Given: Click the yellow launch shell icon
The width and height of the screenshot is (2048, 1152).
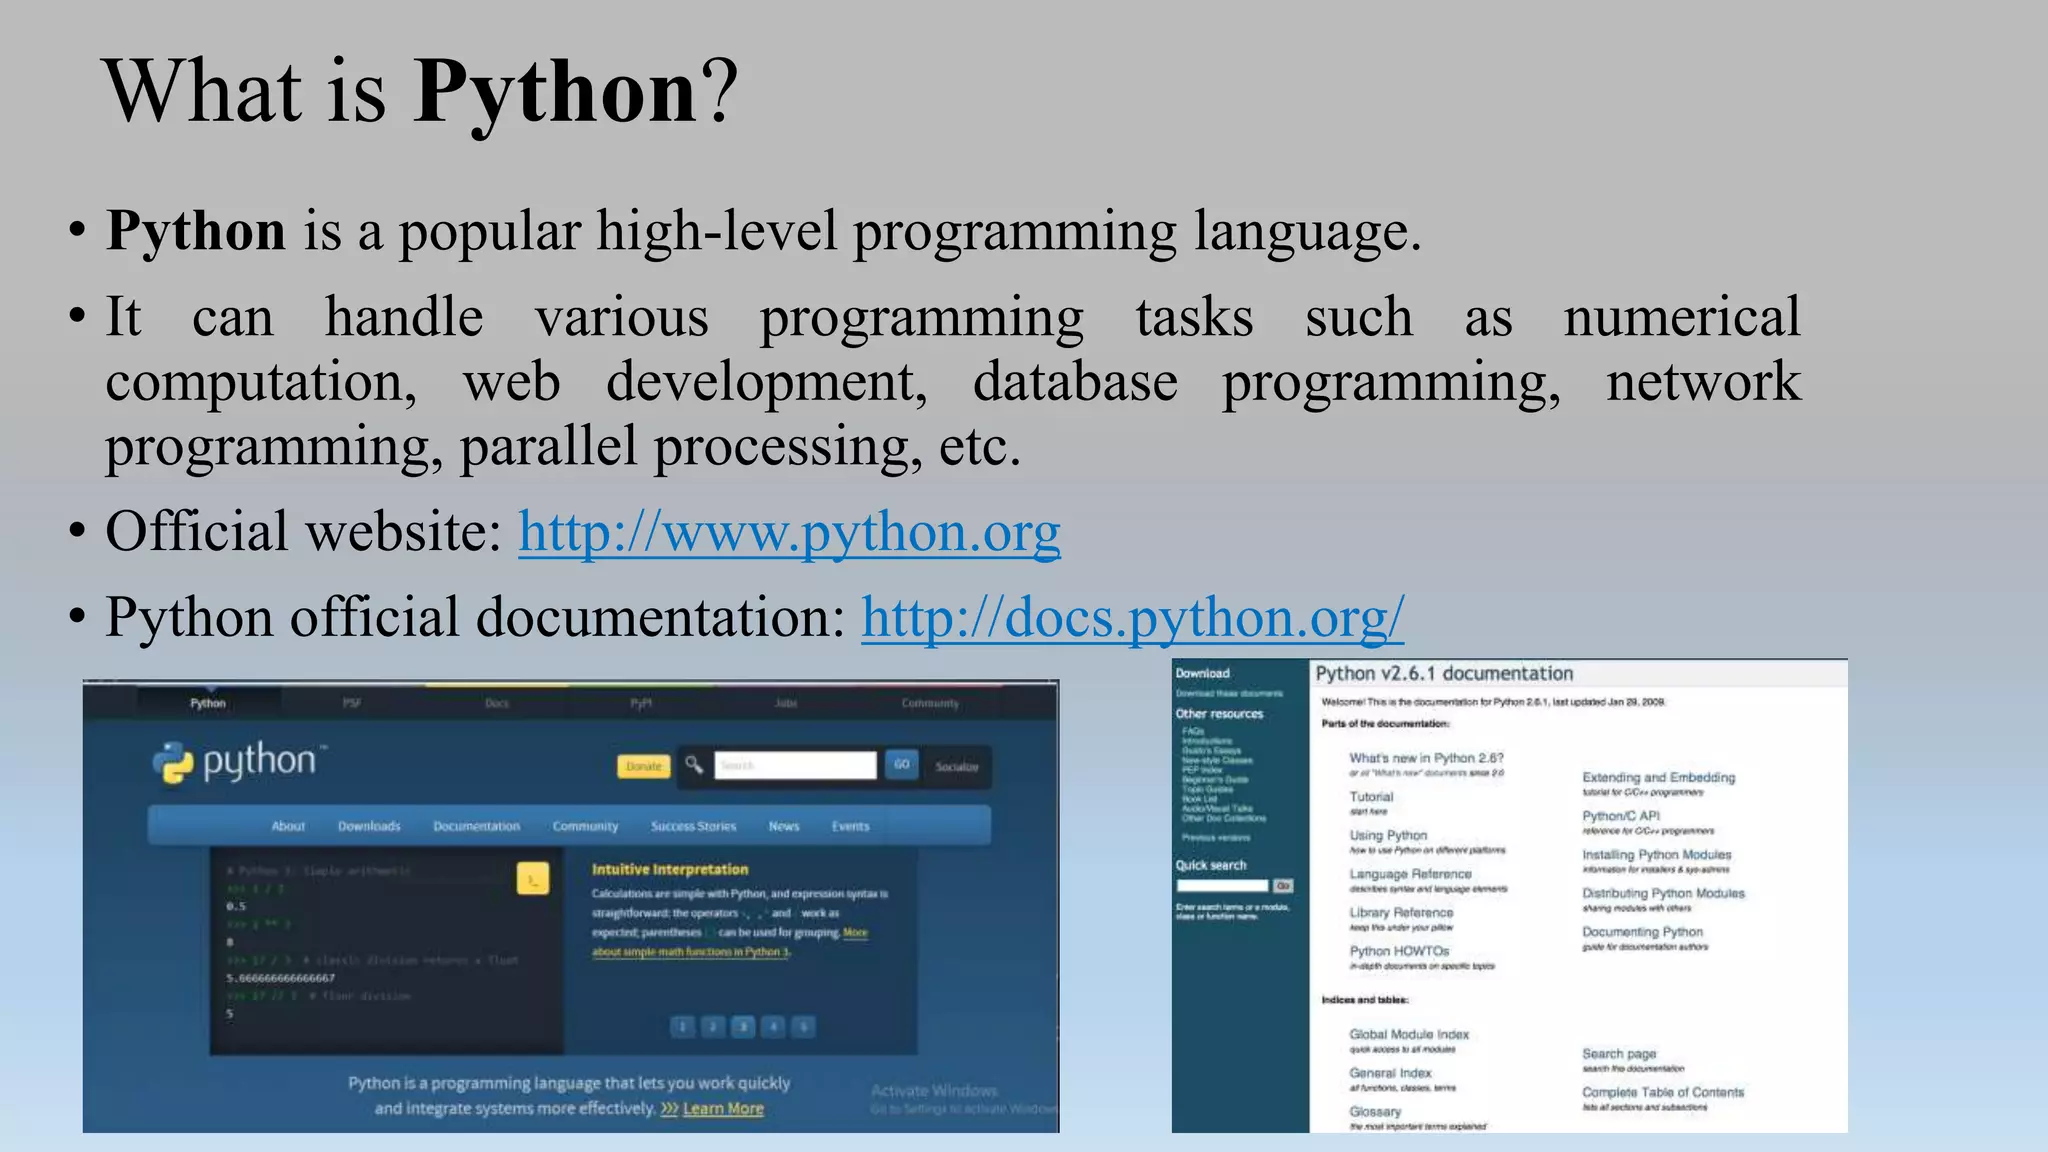Looking at the screenshot, I should 533,878.
